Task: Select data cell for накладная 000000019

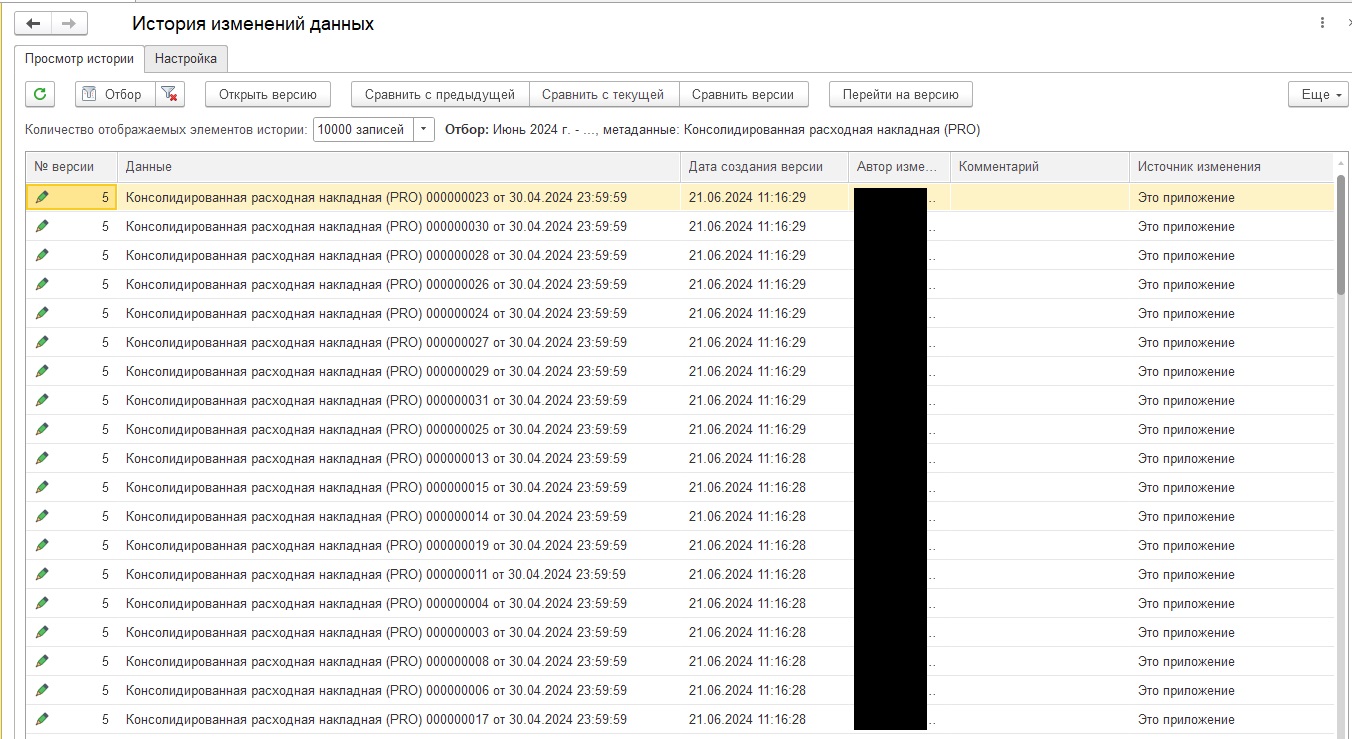Action: click(x=399, y=545)
